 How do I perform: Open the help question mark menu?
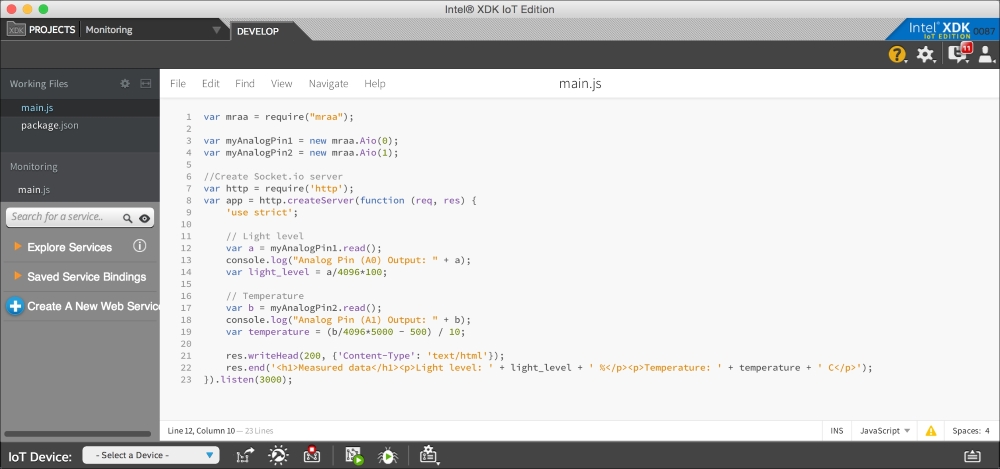pyautogui.click(x=896, y=55)
